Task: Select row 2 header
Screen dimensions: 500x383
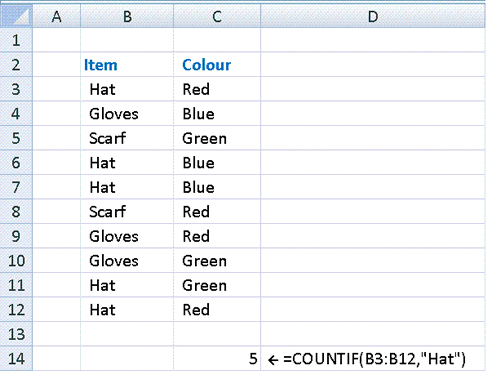Action: coord(16,64)
